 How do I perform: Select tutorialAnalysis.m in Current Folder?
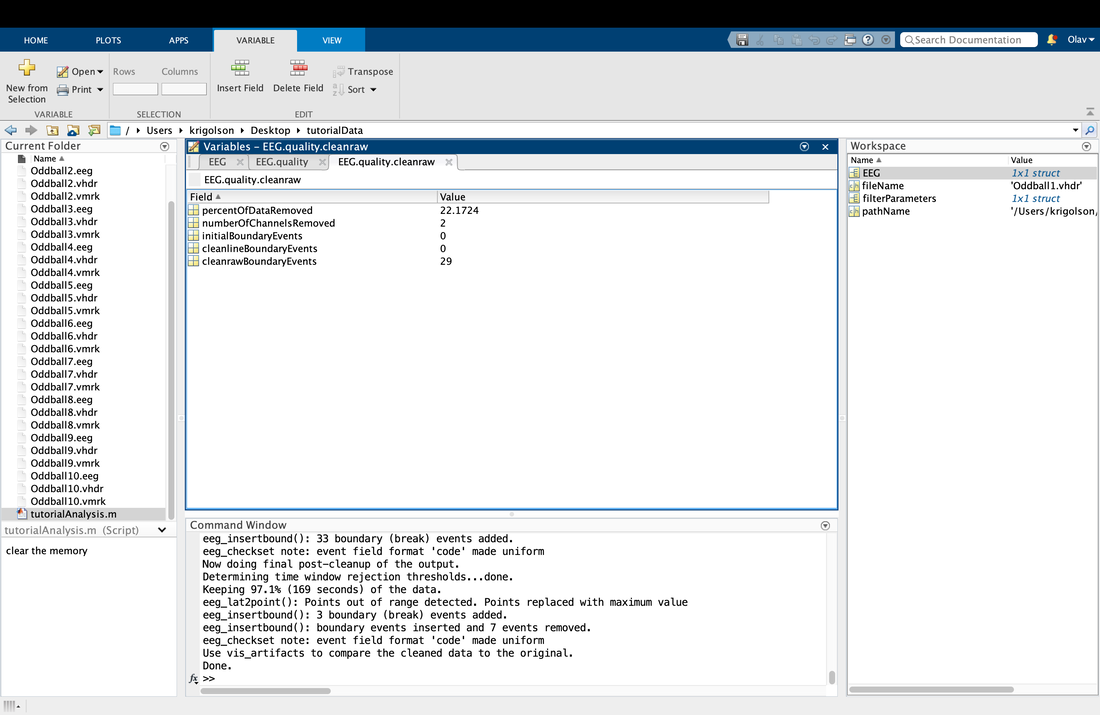tap(74, 514)
